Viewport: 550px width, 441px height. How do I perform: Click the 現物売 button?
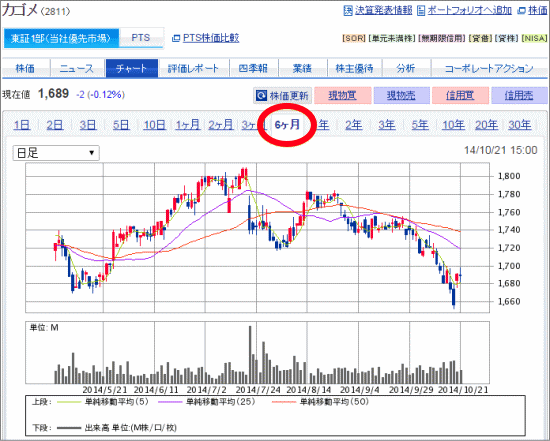pyautogui.click(x=402, y=95)
